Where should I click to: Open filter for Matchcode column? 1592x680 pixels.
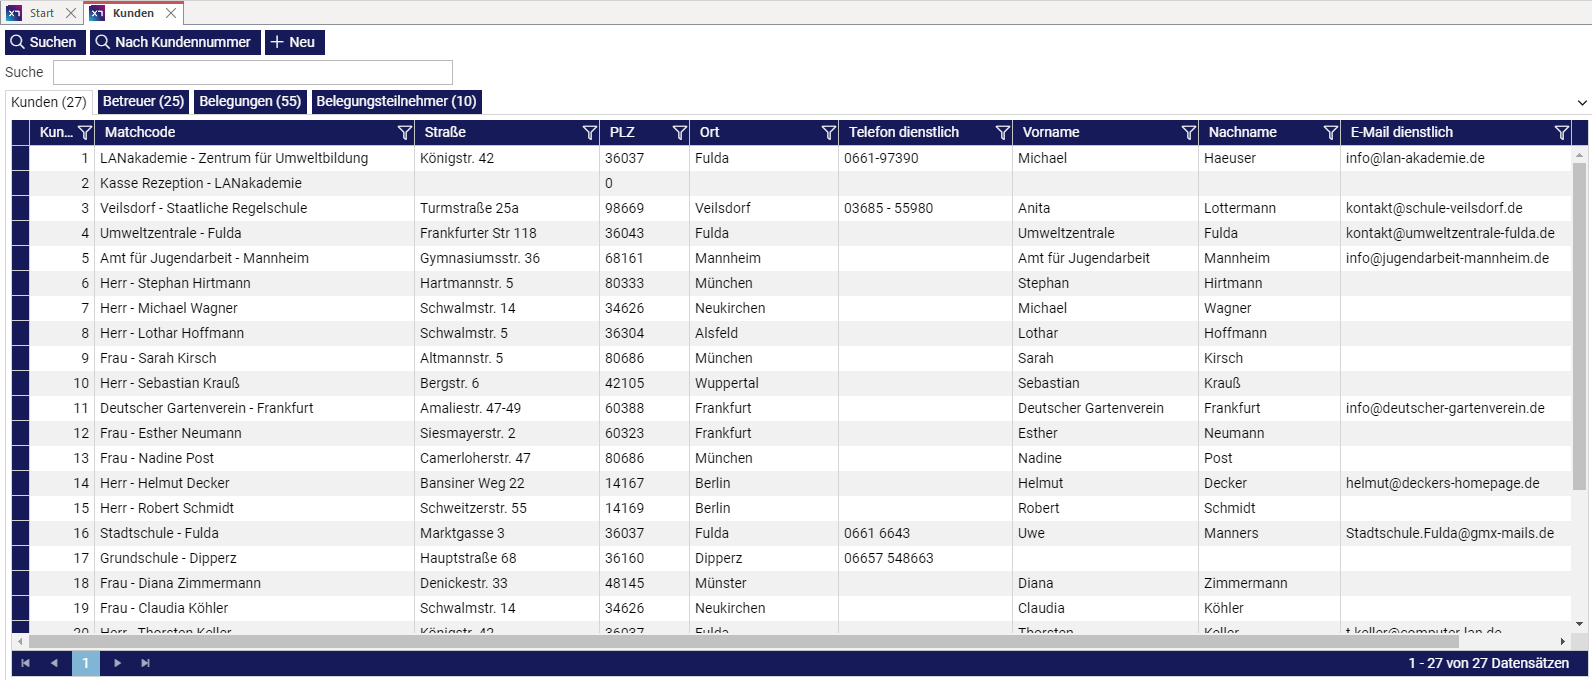(x=404, y=133)
